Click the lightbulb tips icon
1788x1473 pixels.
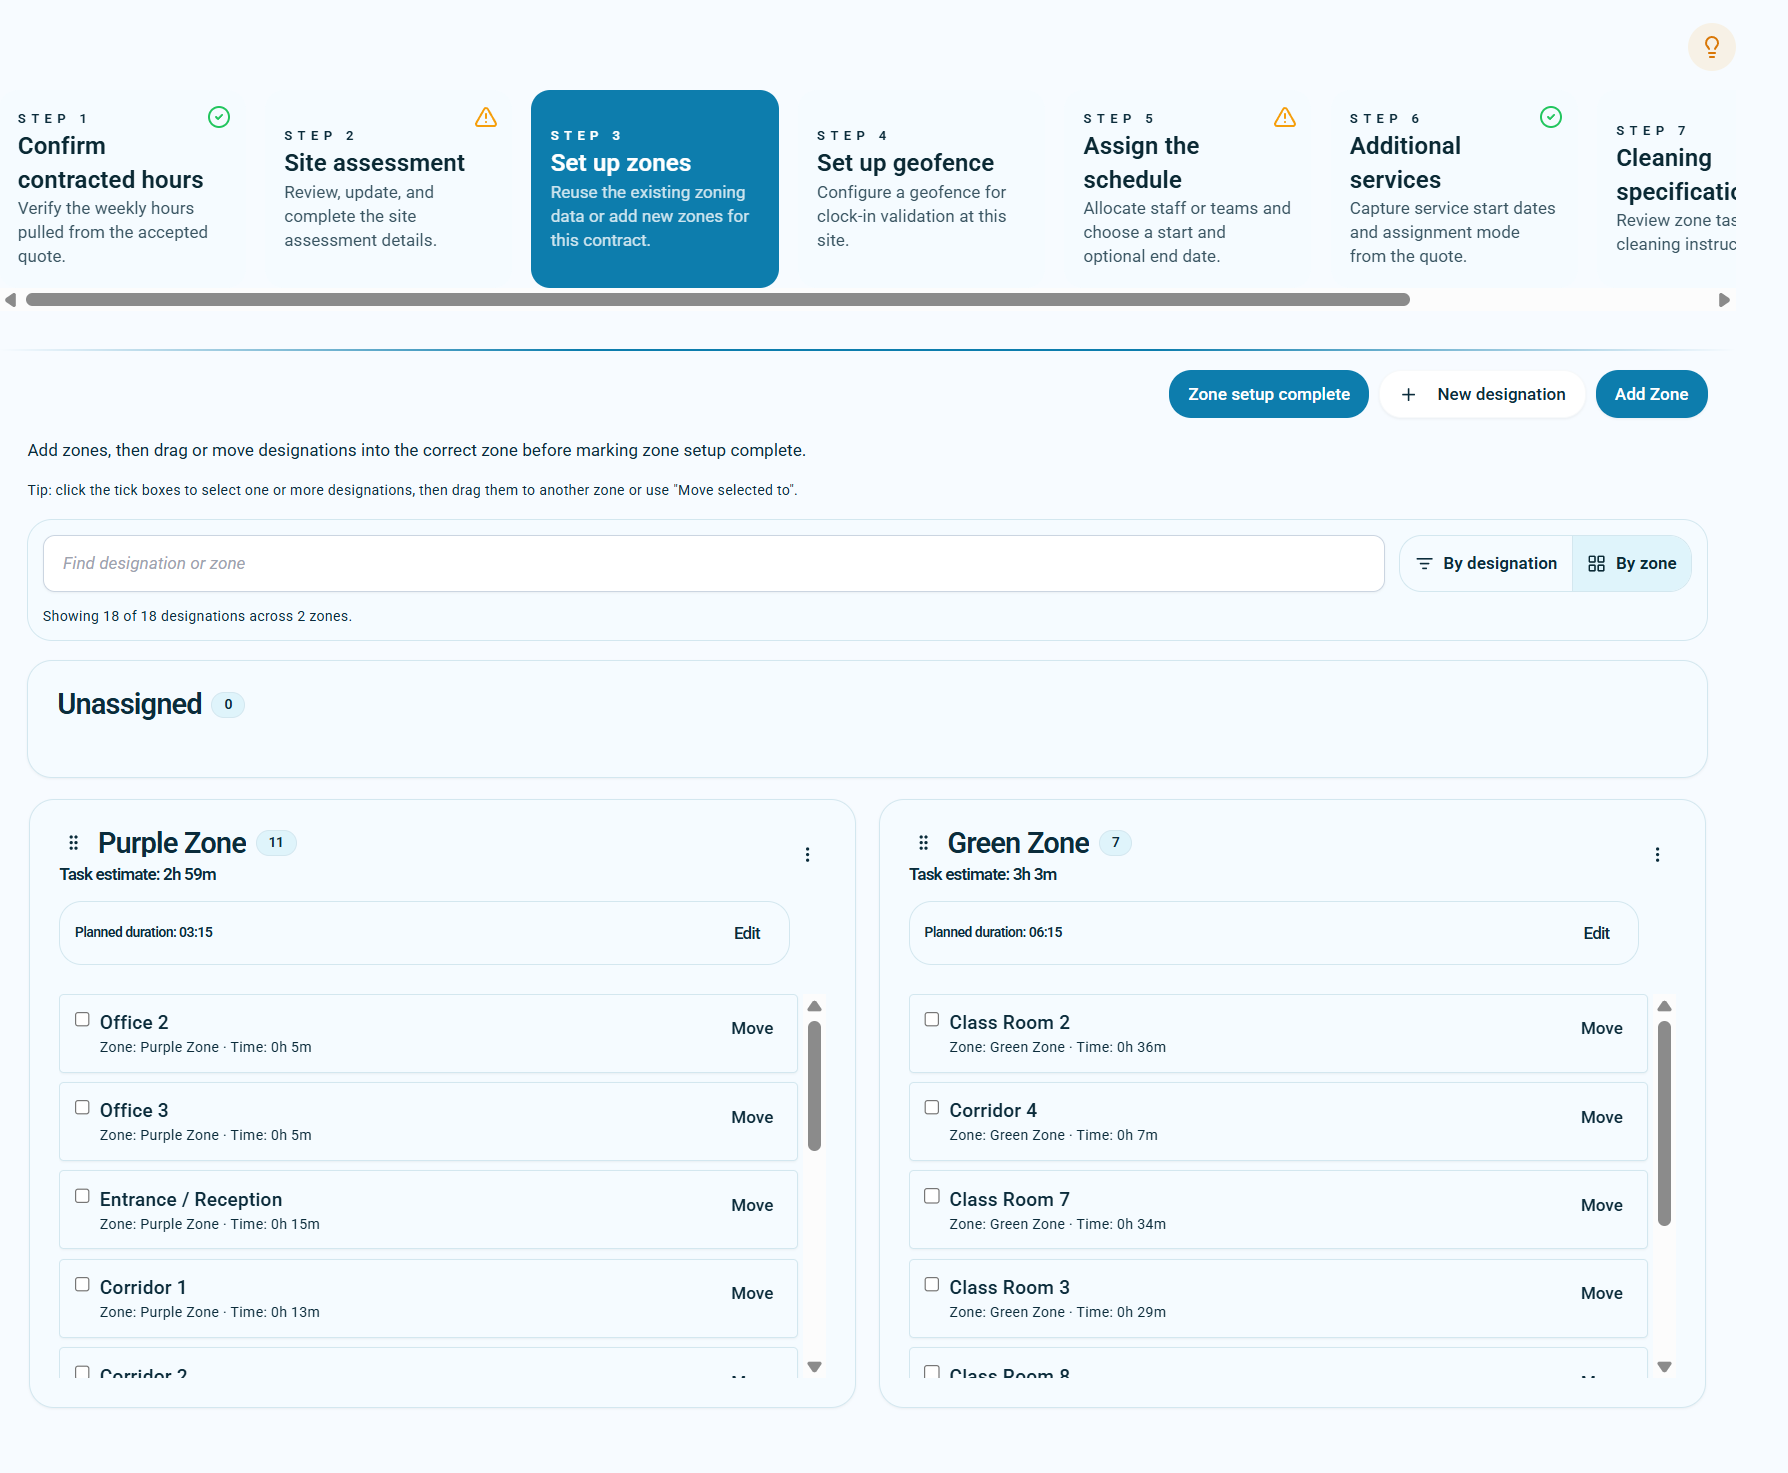[x=1711, y=47]
